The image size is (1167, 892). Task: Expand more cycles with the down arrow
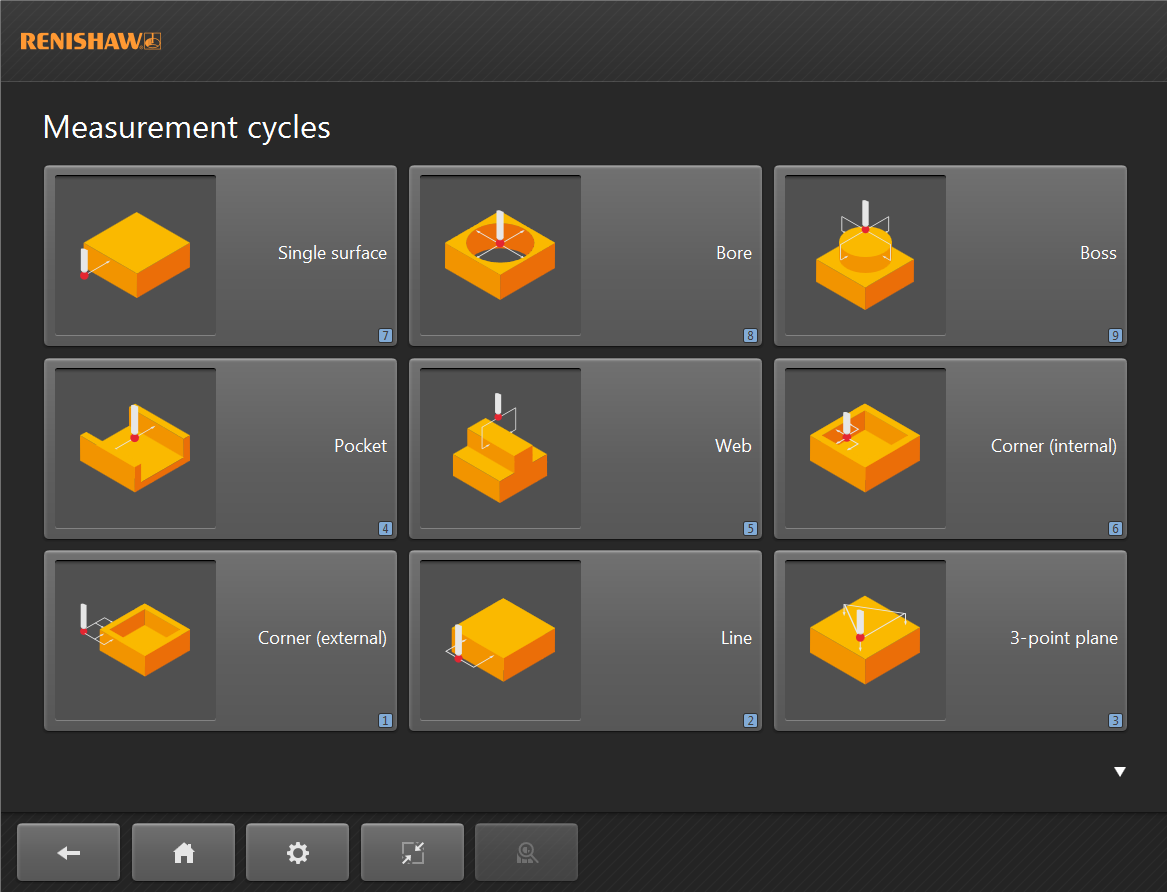click(1120, 772)
